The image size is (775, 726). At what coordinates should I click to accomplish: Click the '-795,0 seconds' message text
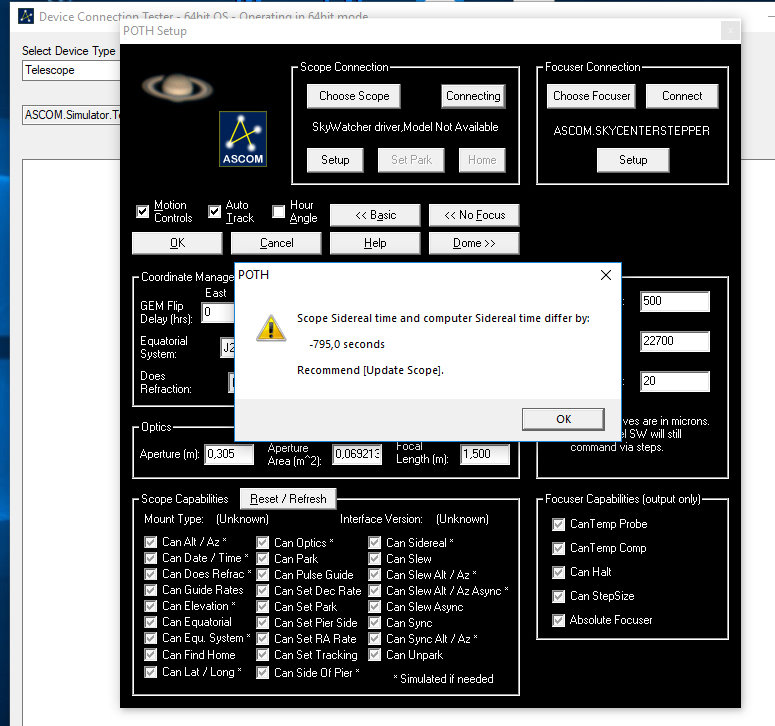click(347, 344)
